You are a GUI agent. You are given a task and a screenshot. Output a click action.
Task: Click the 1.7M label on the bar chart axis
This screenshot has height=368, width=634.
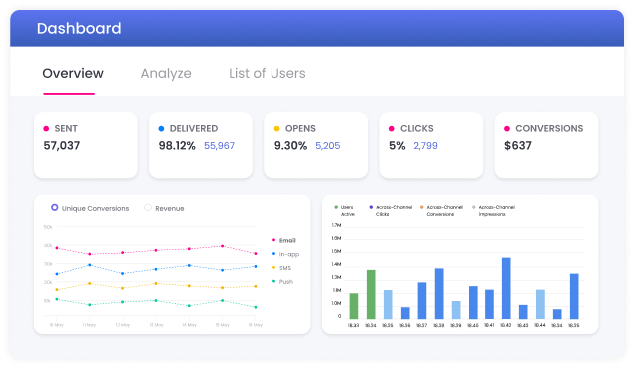tap(336, 225)
